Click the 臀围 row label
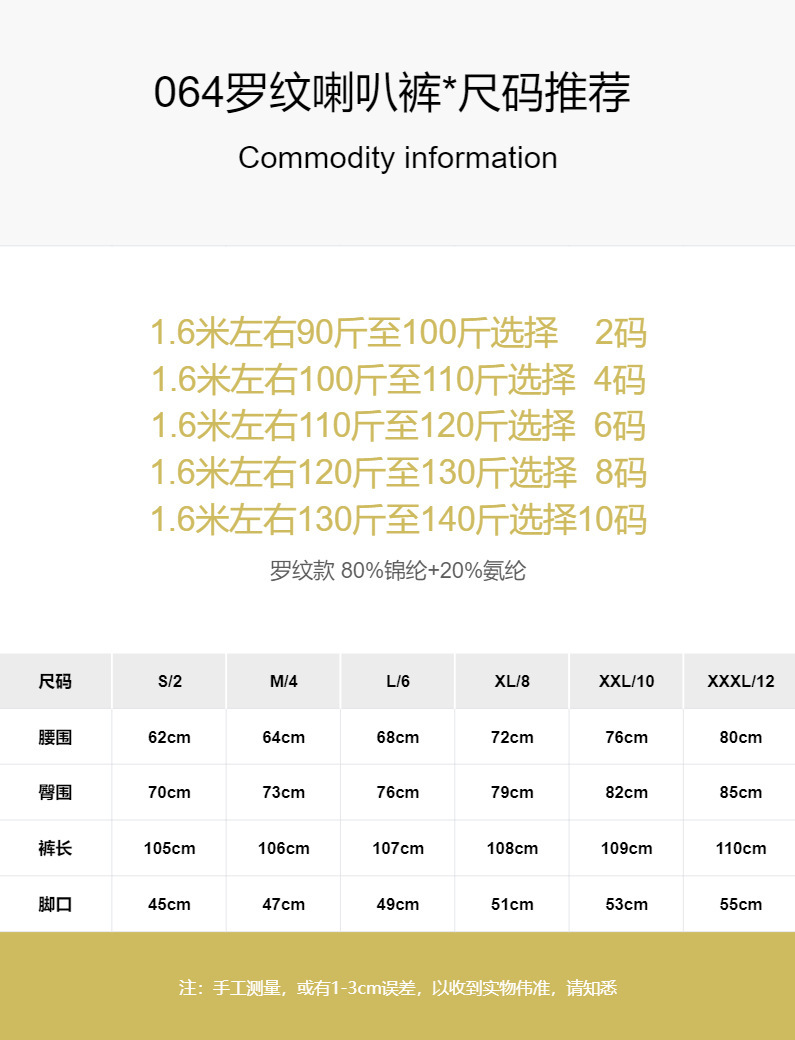Image resolution: width=795 pixels, height=1040 pixels. point(55,792)
